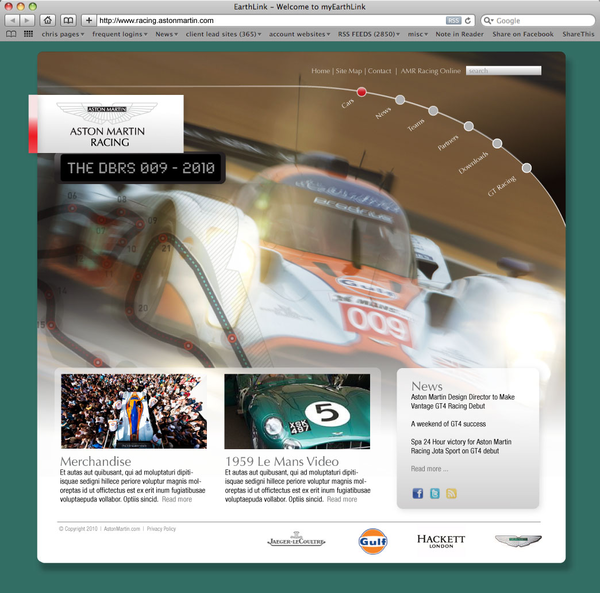Click Share on Facebook bookmark
This screenshot has height=593, width=600.
click(x=523, y=34)
